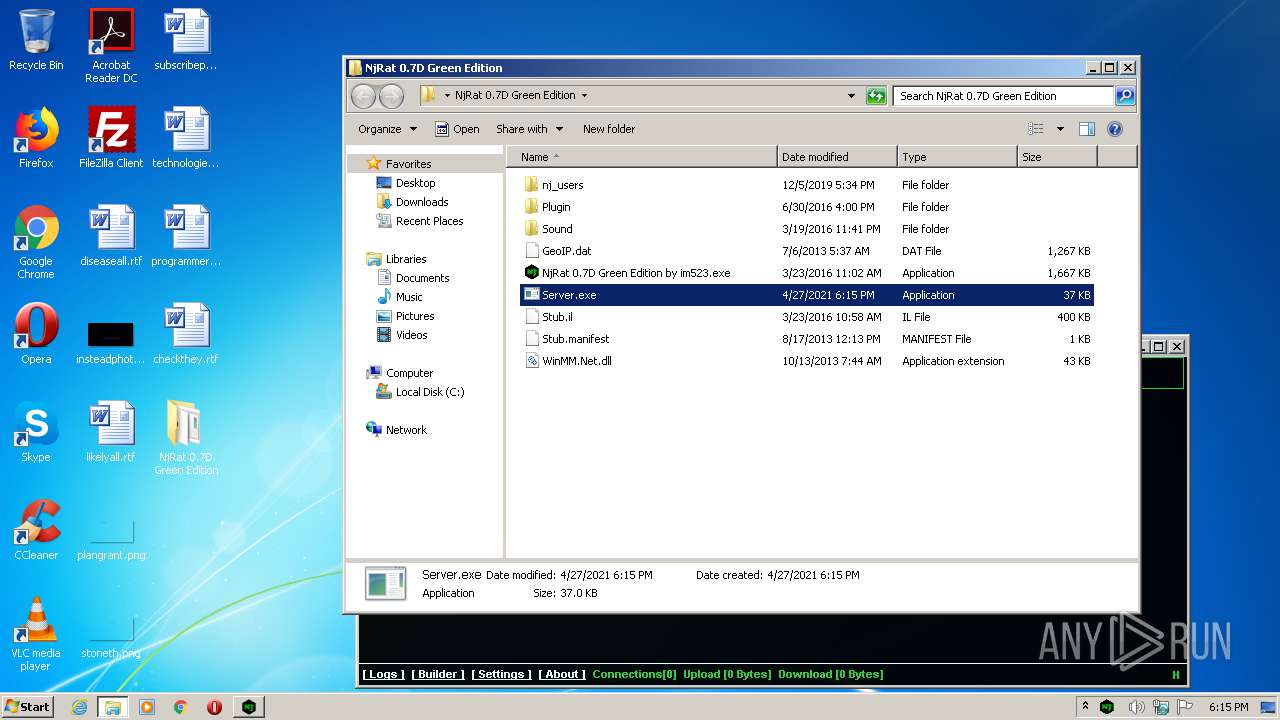Select likelyall.rtf desktop file

[111, 432]
